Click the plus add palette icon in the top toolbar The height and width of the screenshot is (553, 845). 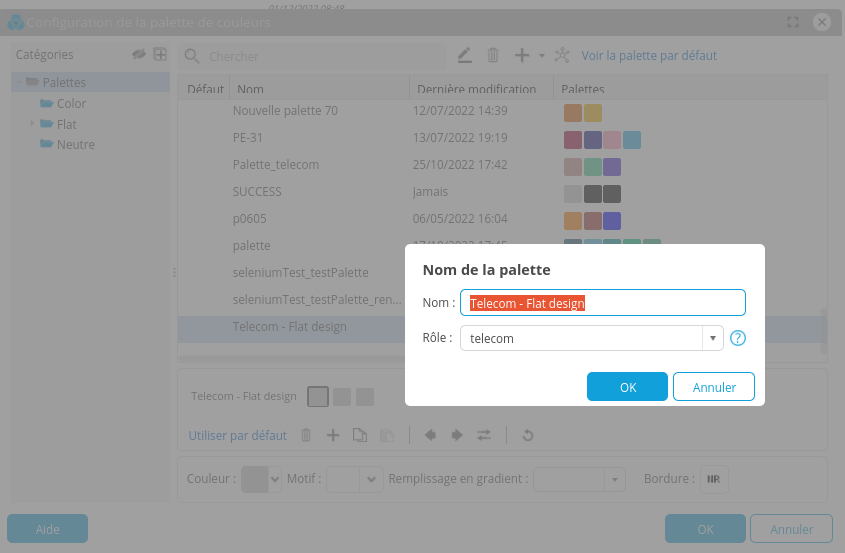click(522, 55)
